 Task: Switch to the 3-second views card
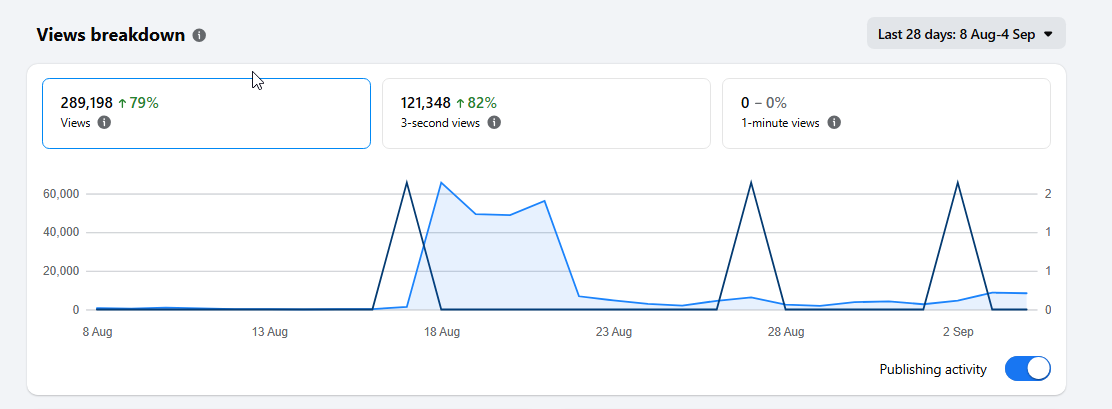[x=546, y=113]
